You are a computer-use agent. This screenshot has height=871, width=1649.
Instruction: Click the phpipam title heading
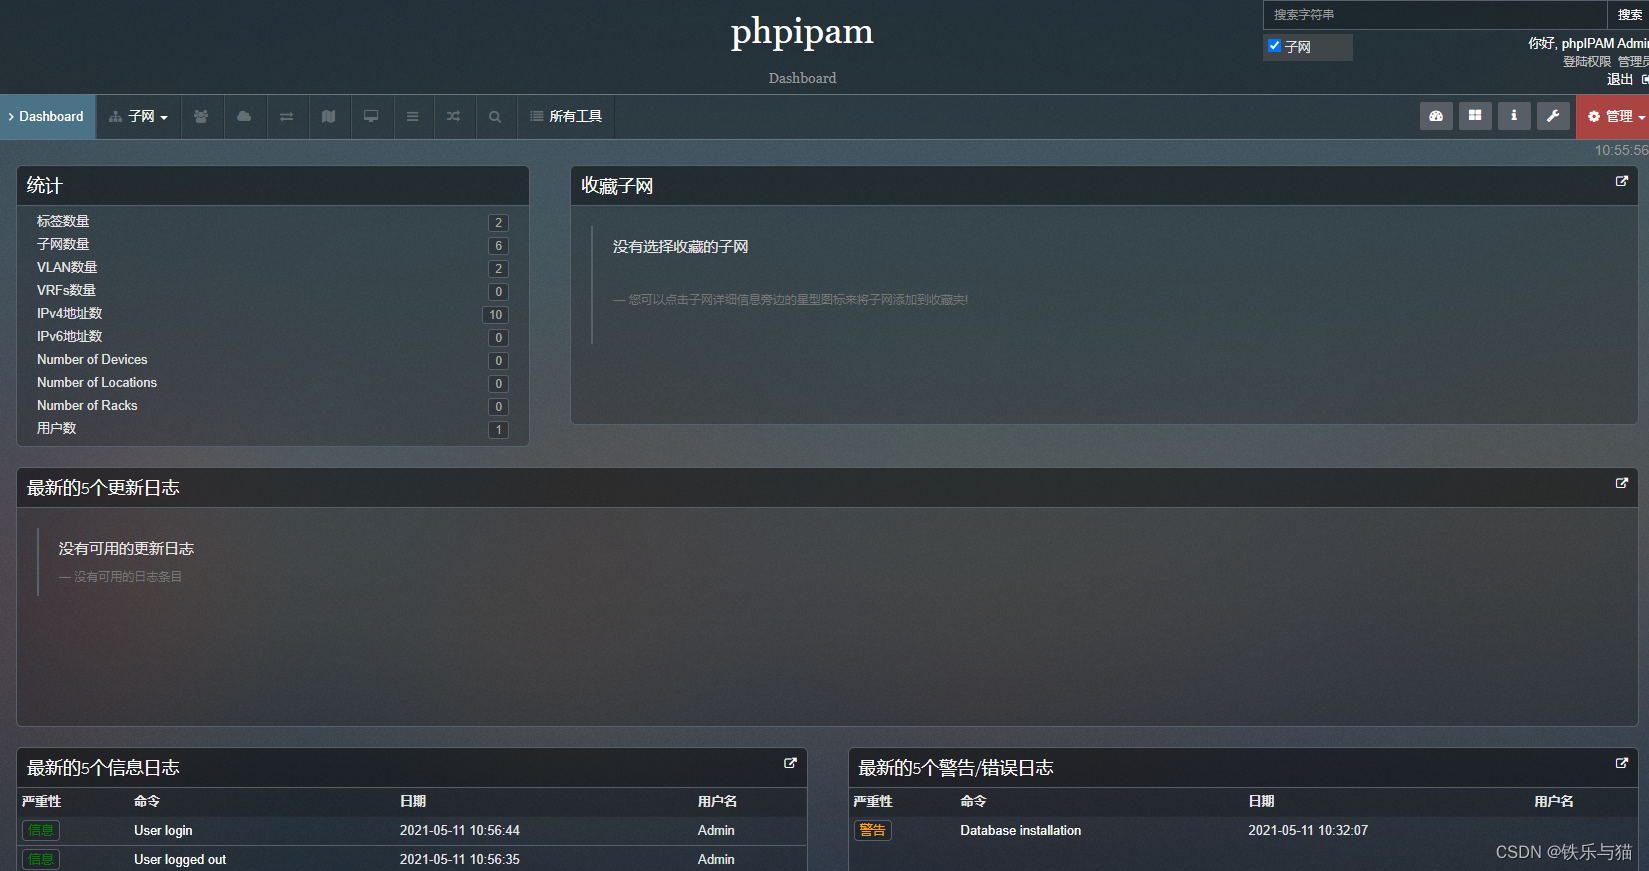[x=802, y=32]
